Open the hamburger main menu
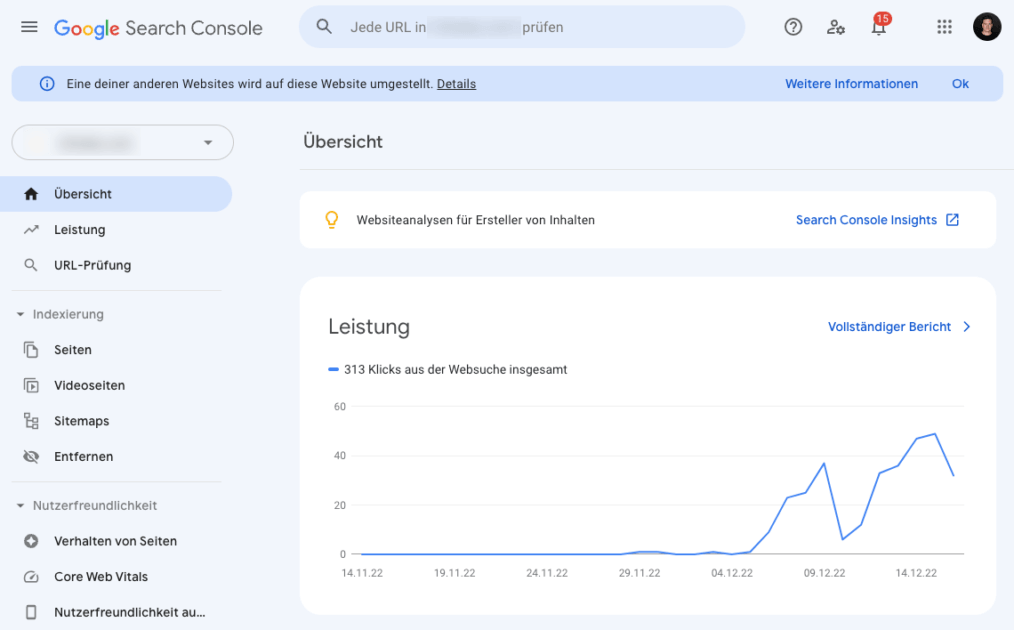The image size is (1014, 630). pos(29,27)
